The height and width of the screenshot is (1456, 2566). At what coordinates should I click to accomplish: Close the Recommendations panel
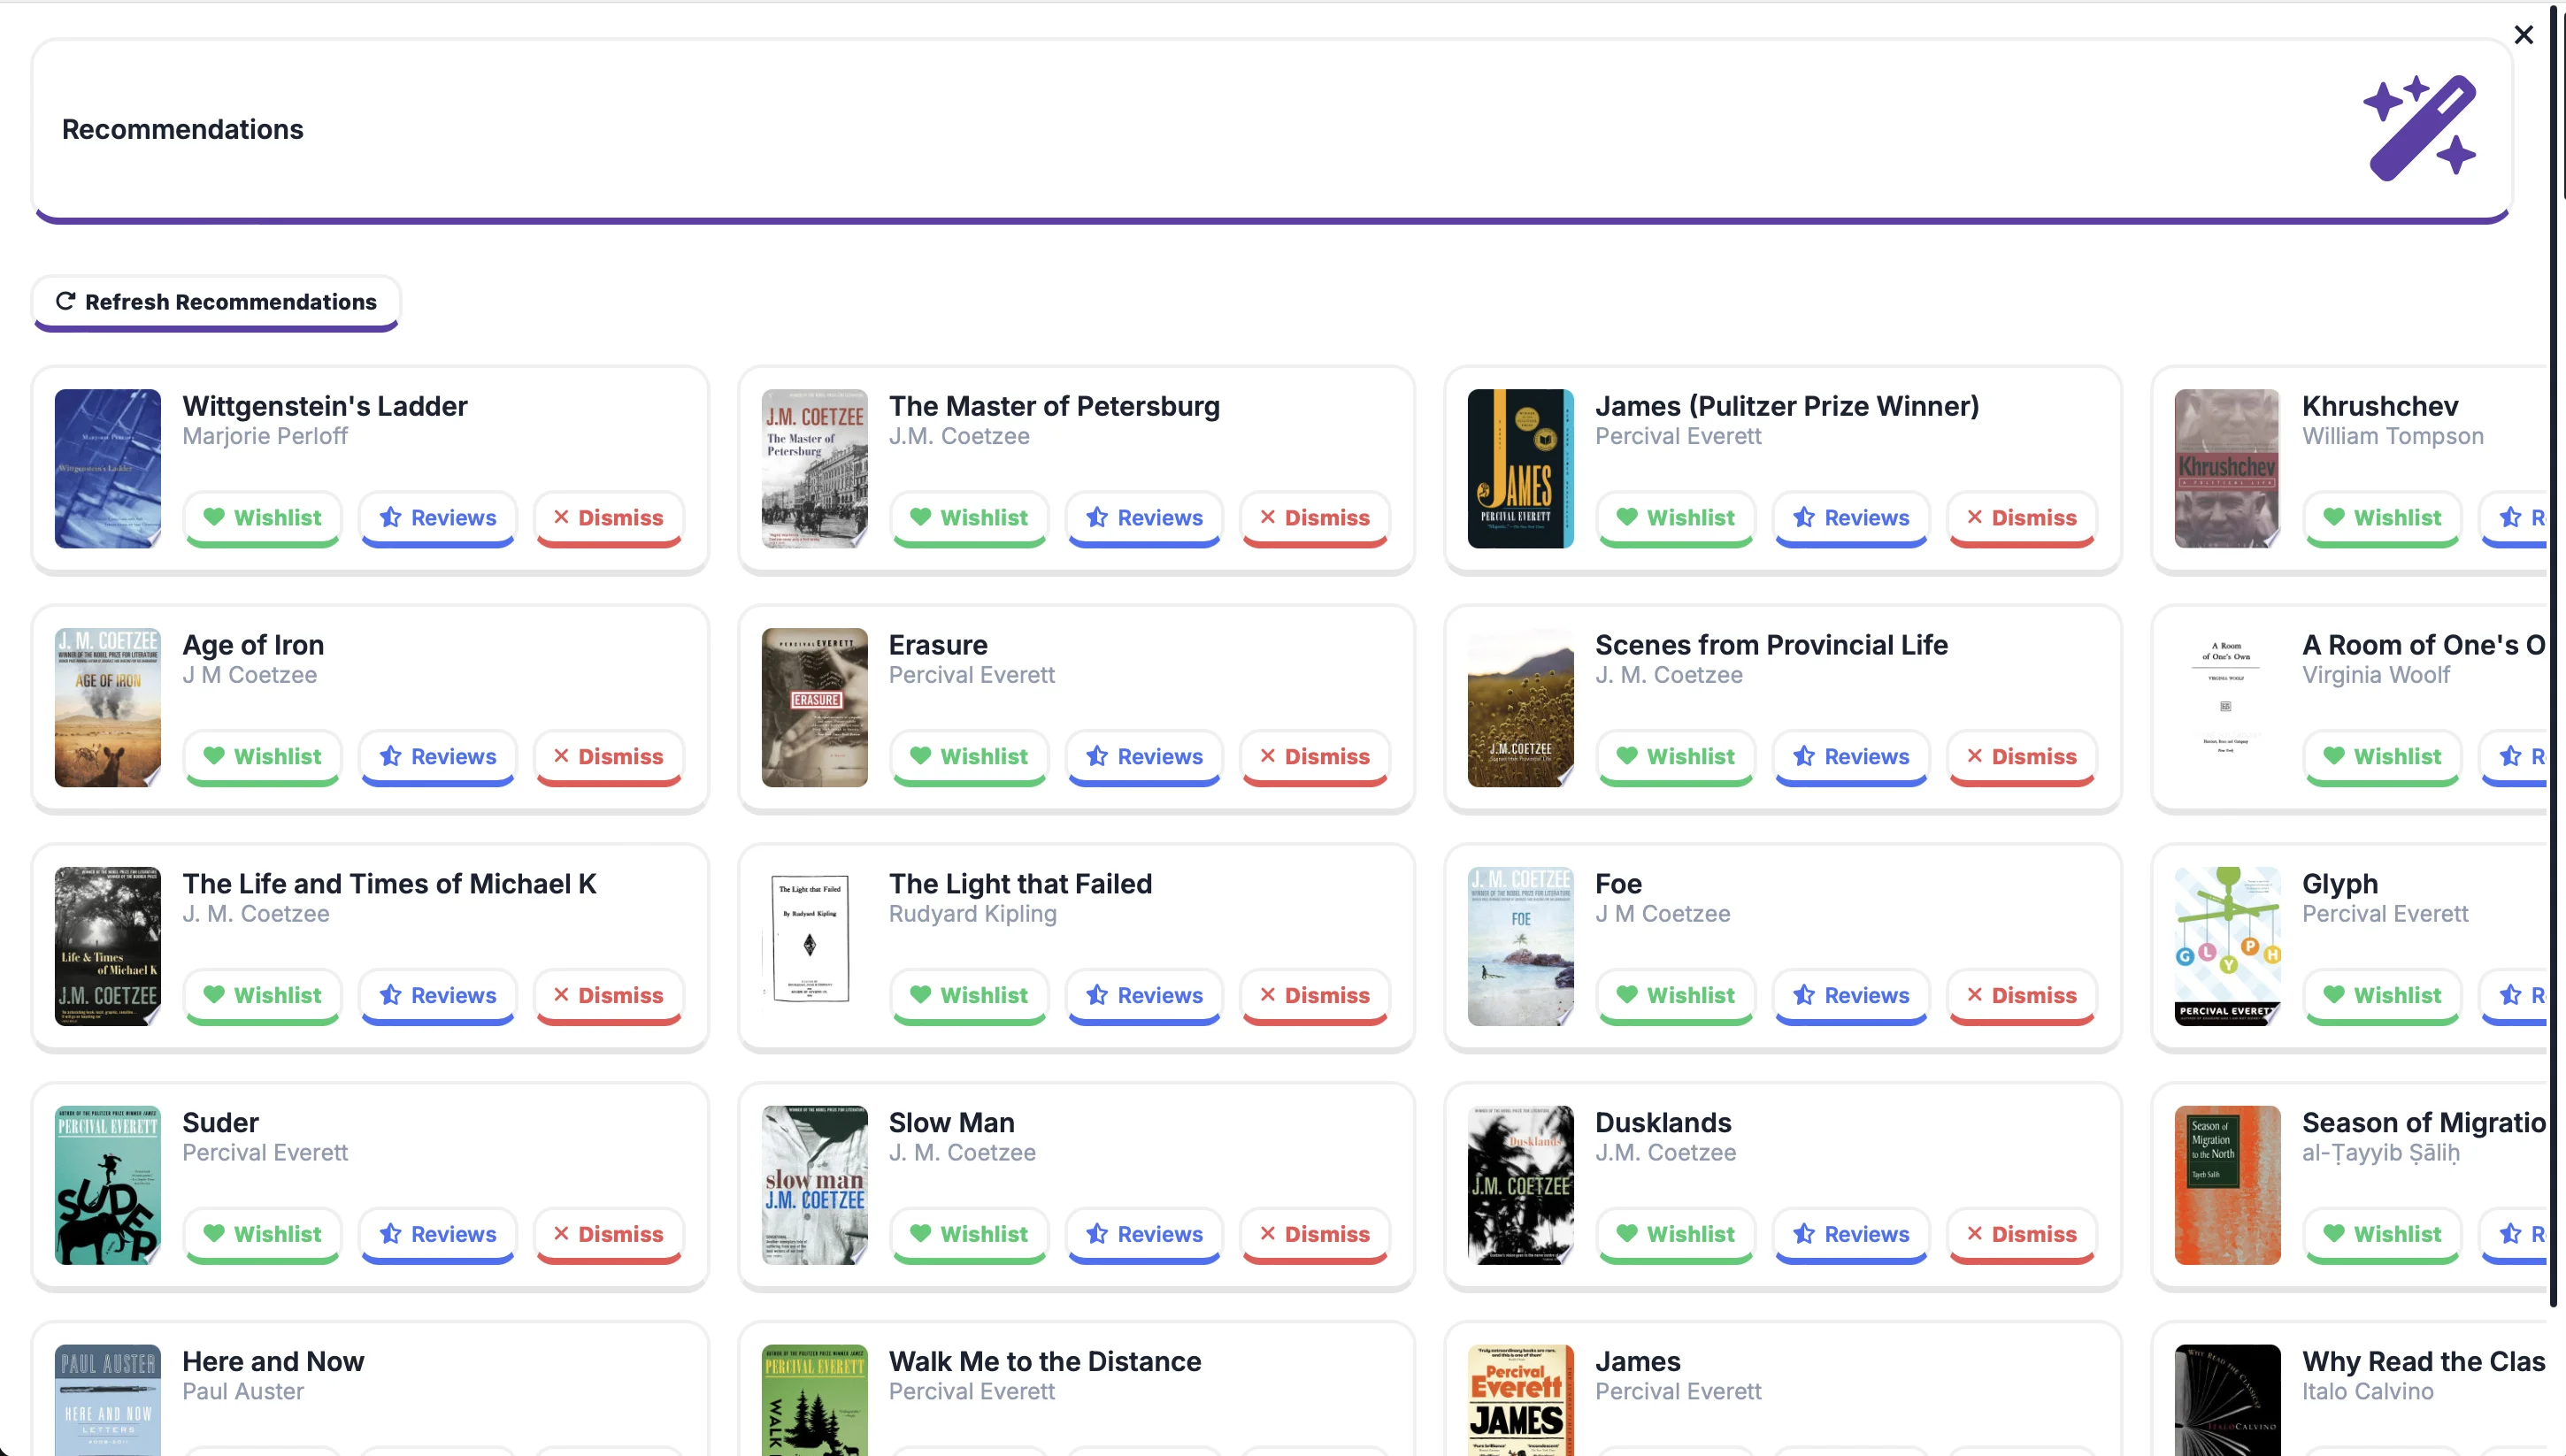2524,35
